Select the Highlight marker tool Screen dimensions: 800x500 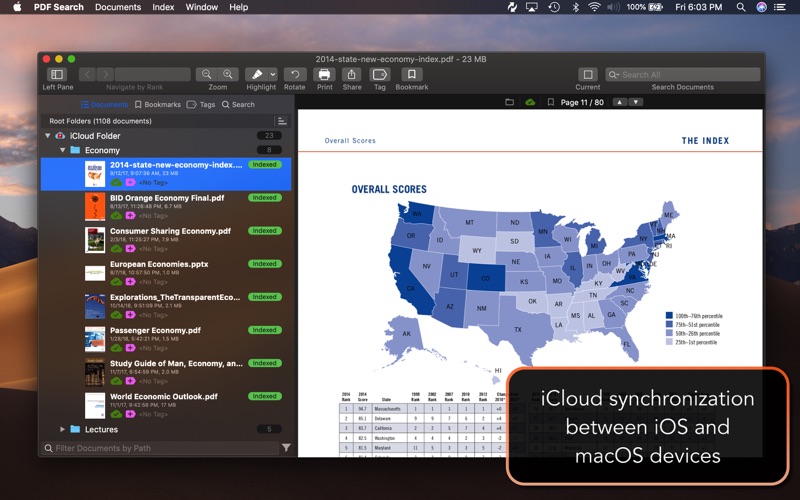(x=257, y=74)
